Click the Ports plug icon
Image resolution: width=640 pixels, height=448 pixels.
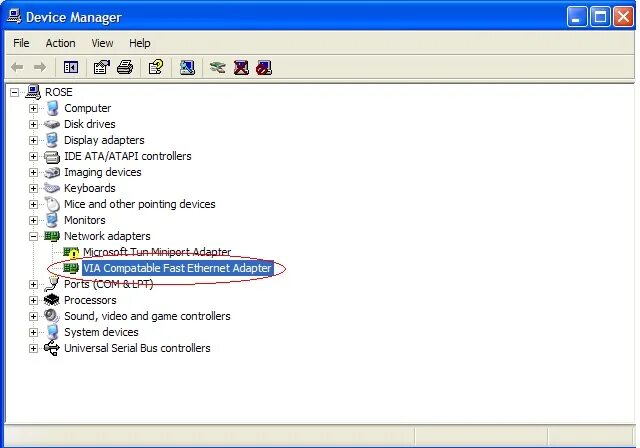52,284
